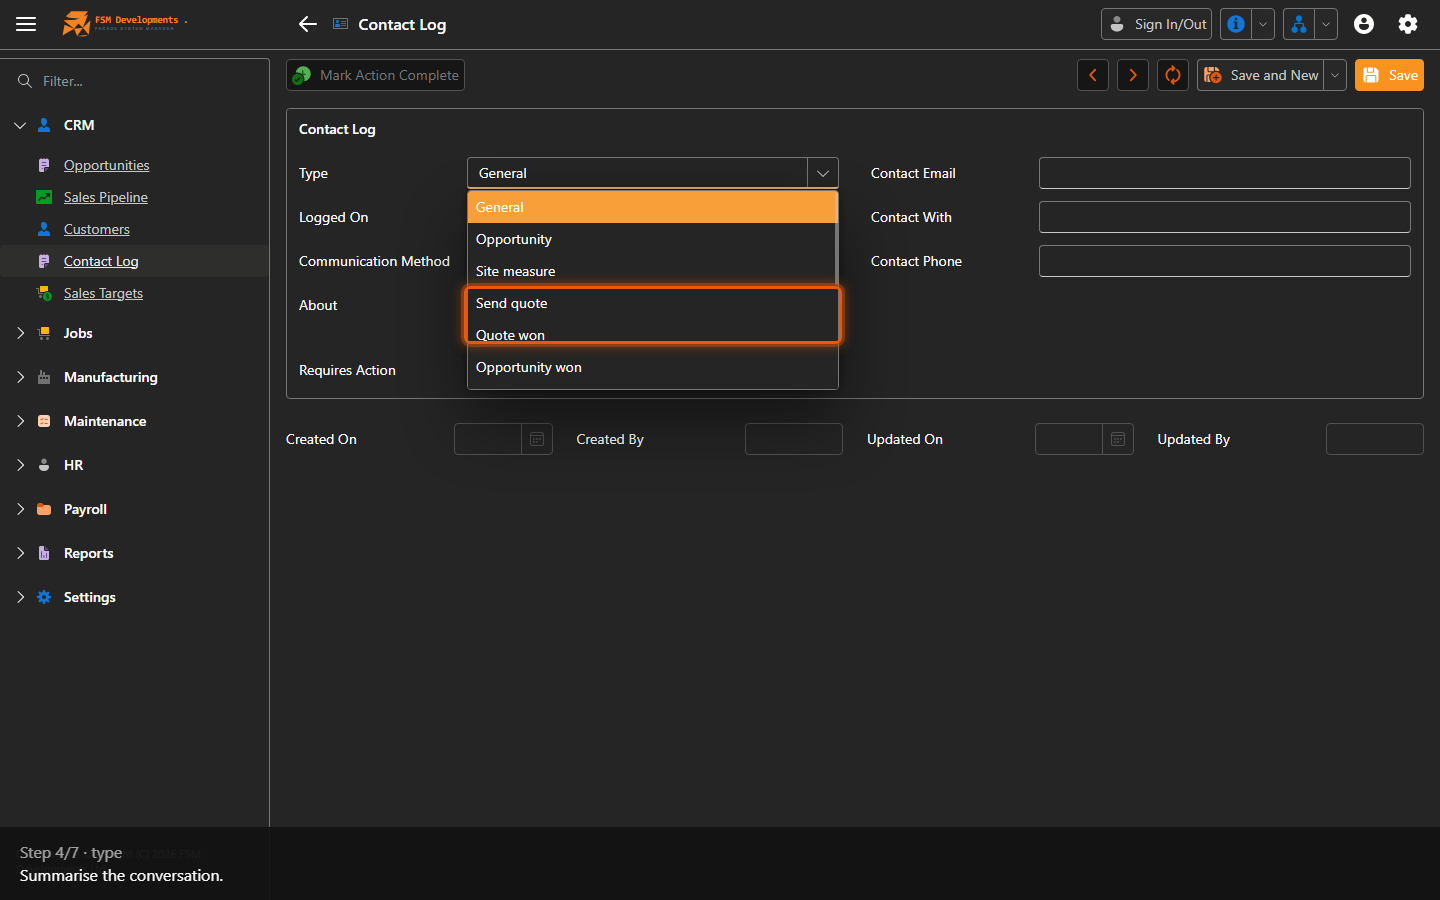Click the orange refresh icon button
This screenshot has width=1440, height=900.
pos(1173,75)
